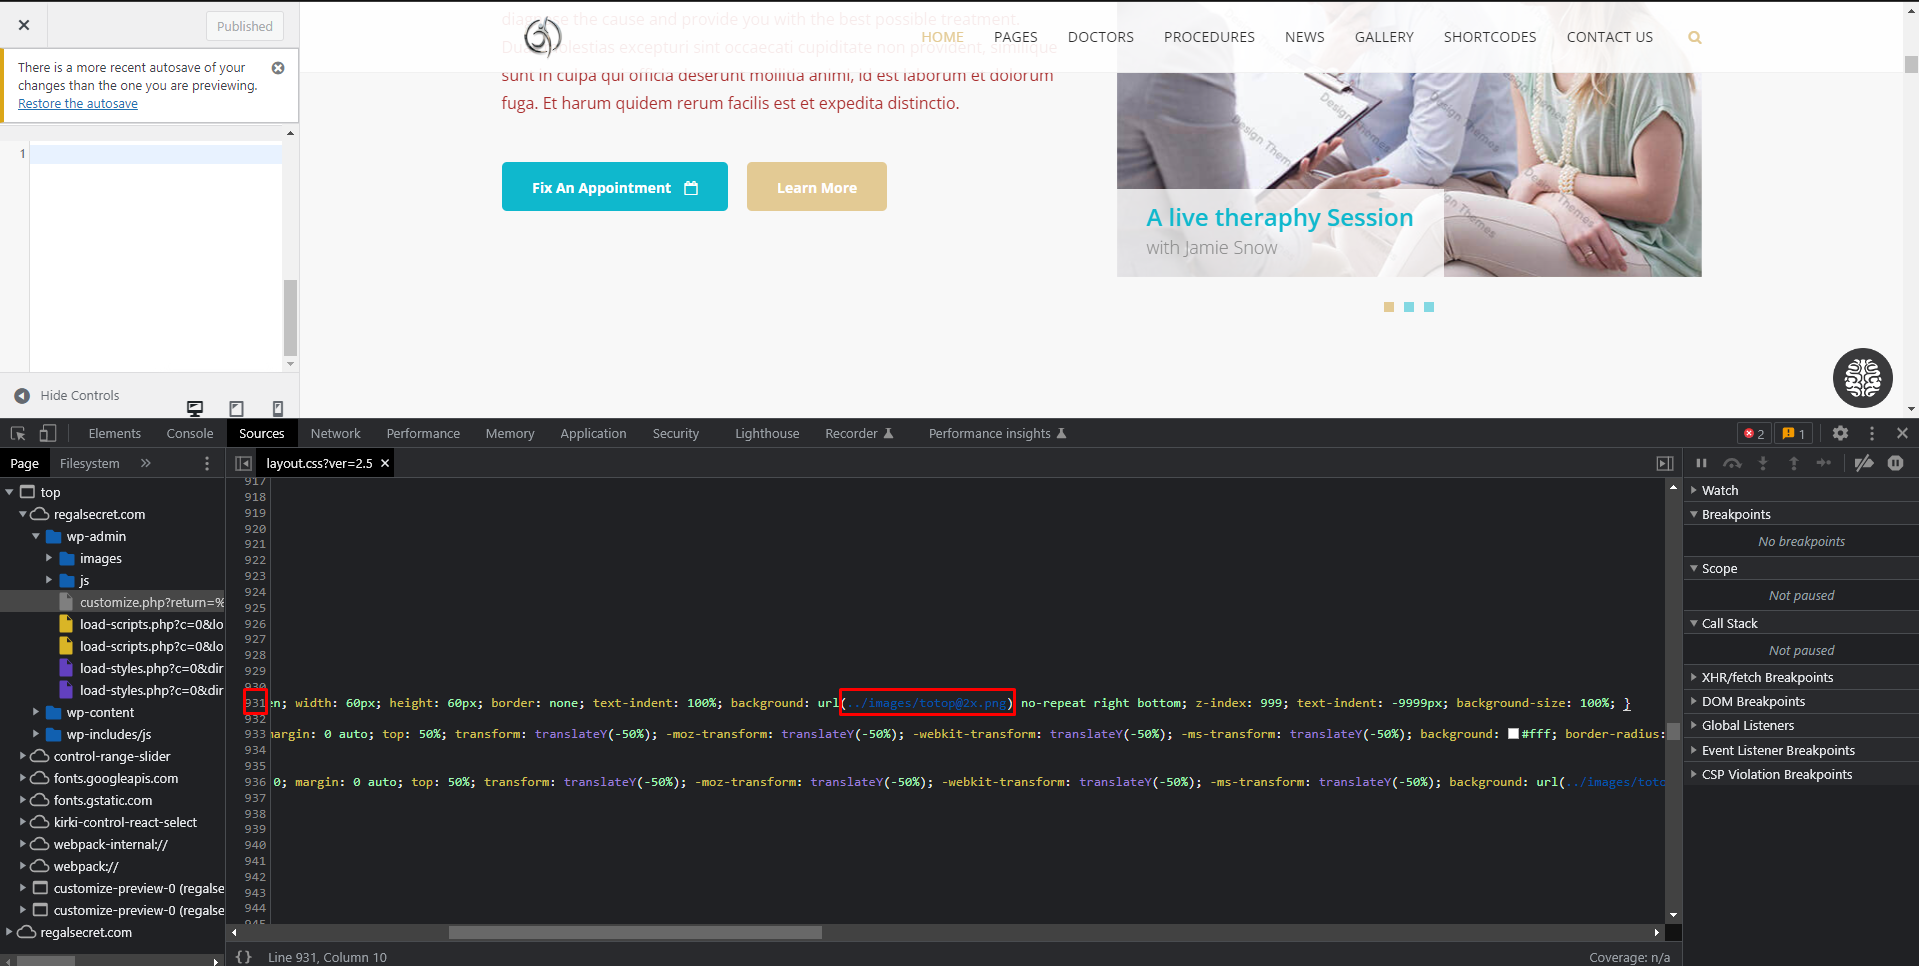Click the code editor horizontal scrollbar

[x=635, y=932]
